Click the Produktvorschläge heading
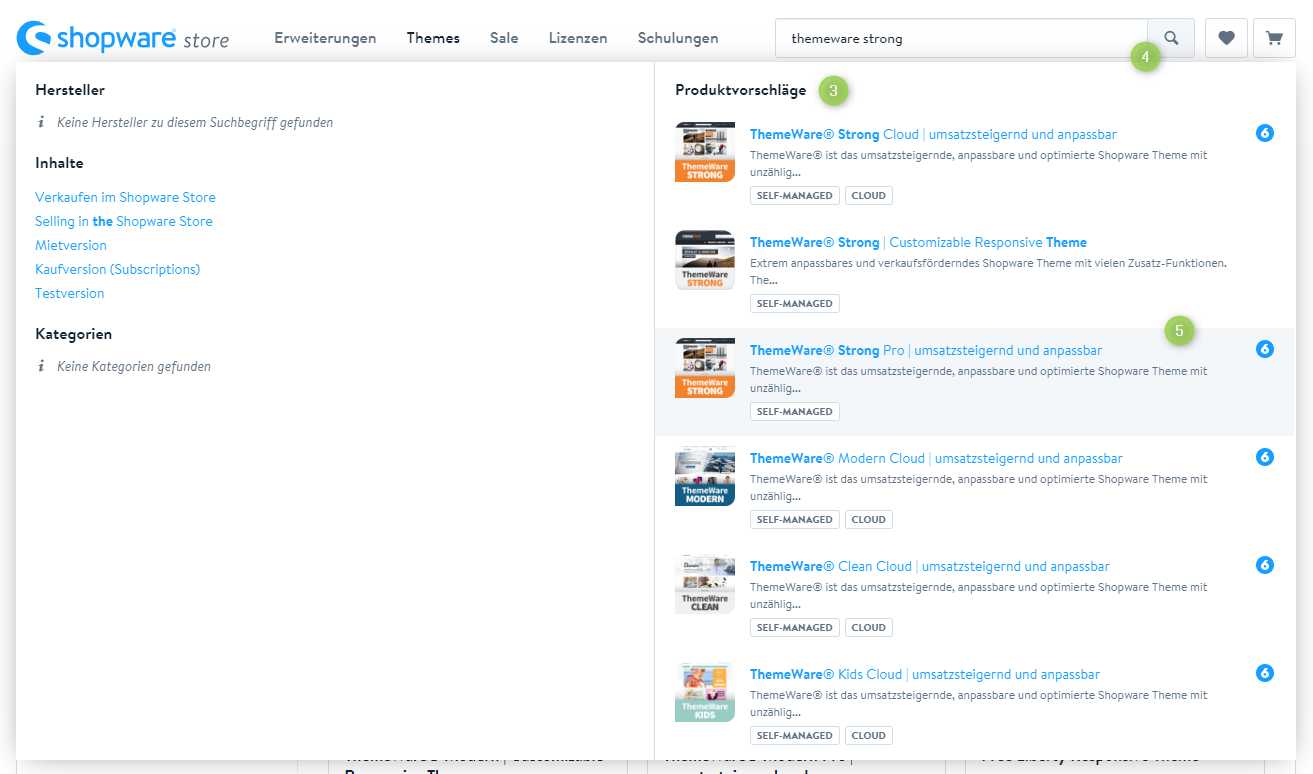1313x774 pixels. tap(740, 90)
